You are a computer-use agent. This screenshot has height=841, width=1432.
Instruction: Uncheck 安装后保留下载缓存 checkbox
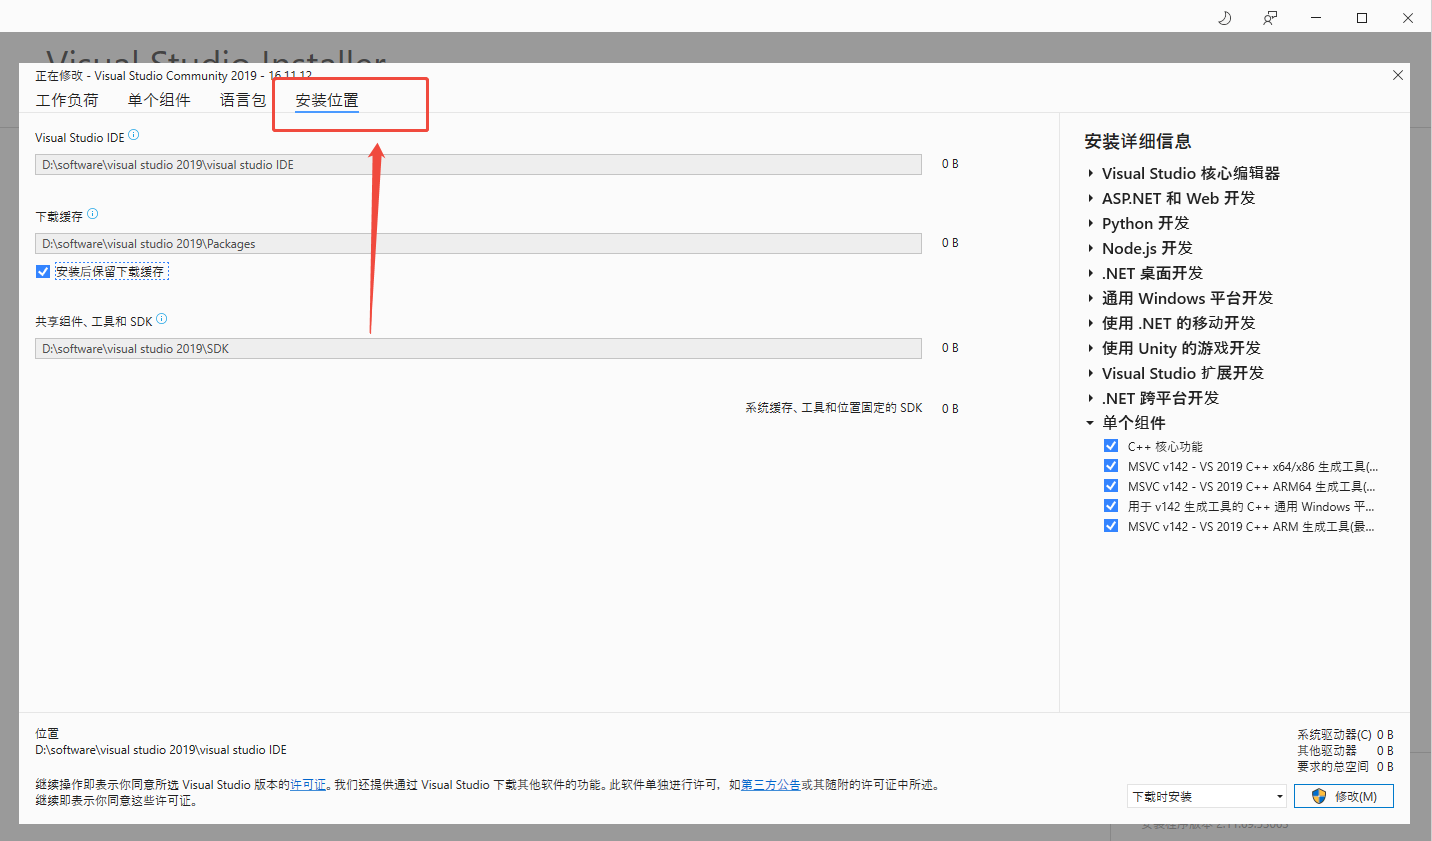click(x=43, y=272)
